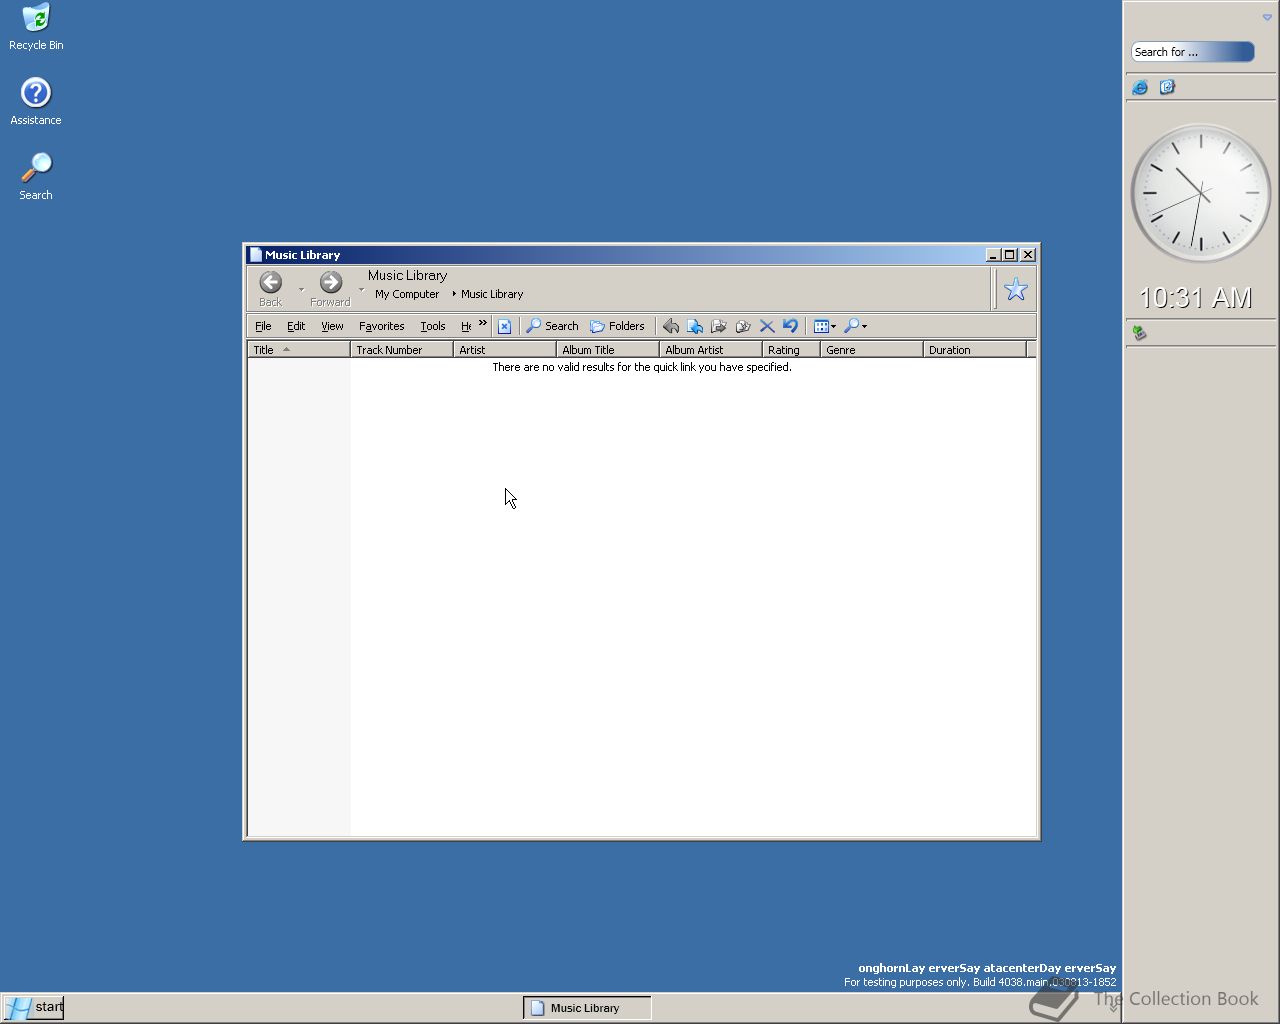Open the Favorites menu
The height and width of the screenshot is (1024, 1280).
(x=381, y=326)
